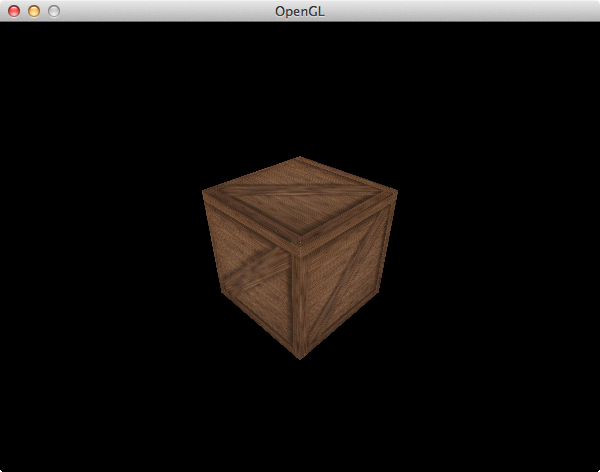
Task: Click the red close window button
Action: click(14, 11)
